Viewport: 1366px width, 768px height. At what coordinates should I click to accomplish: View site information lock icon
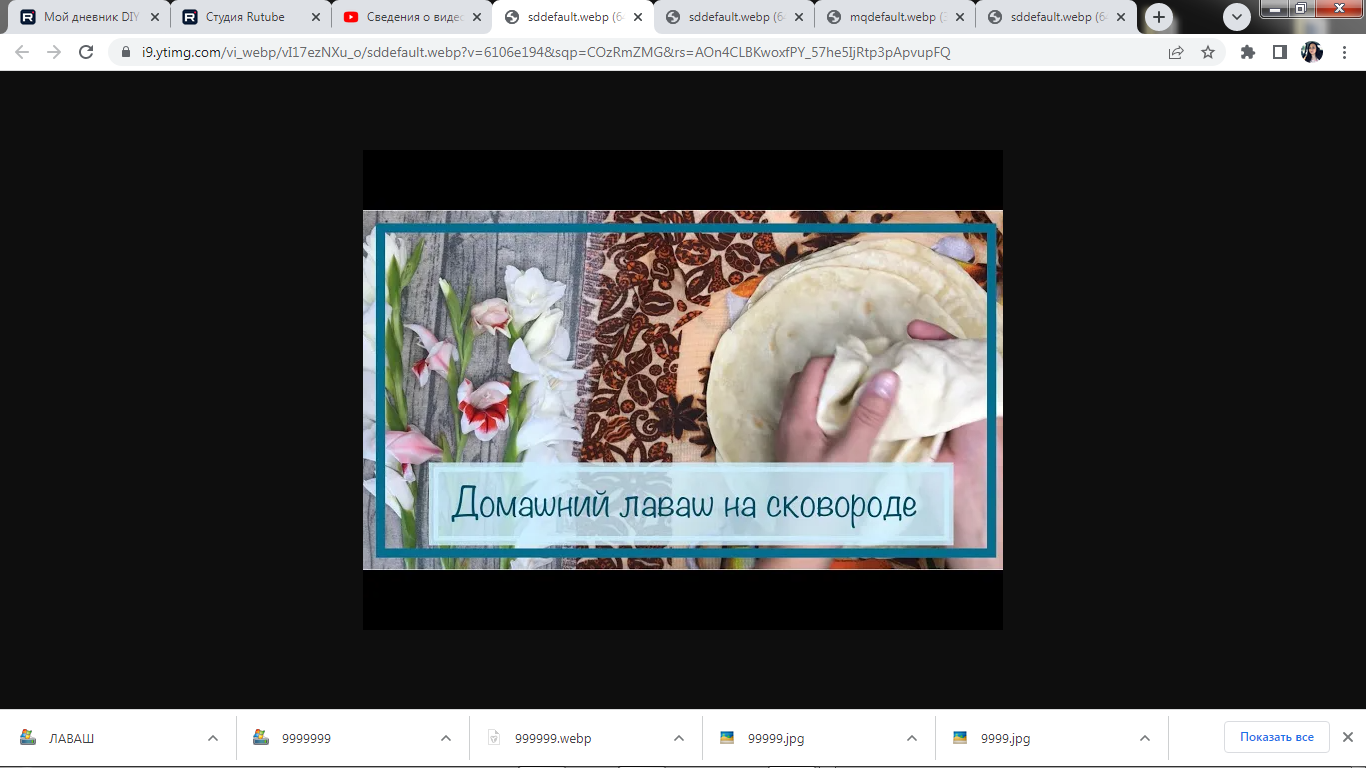(x=126, y=52)
